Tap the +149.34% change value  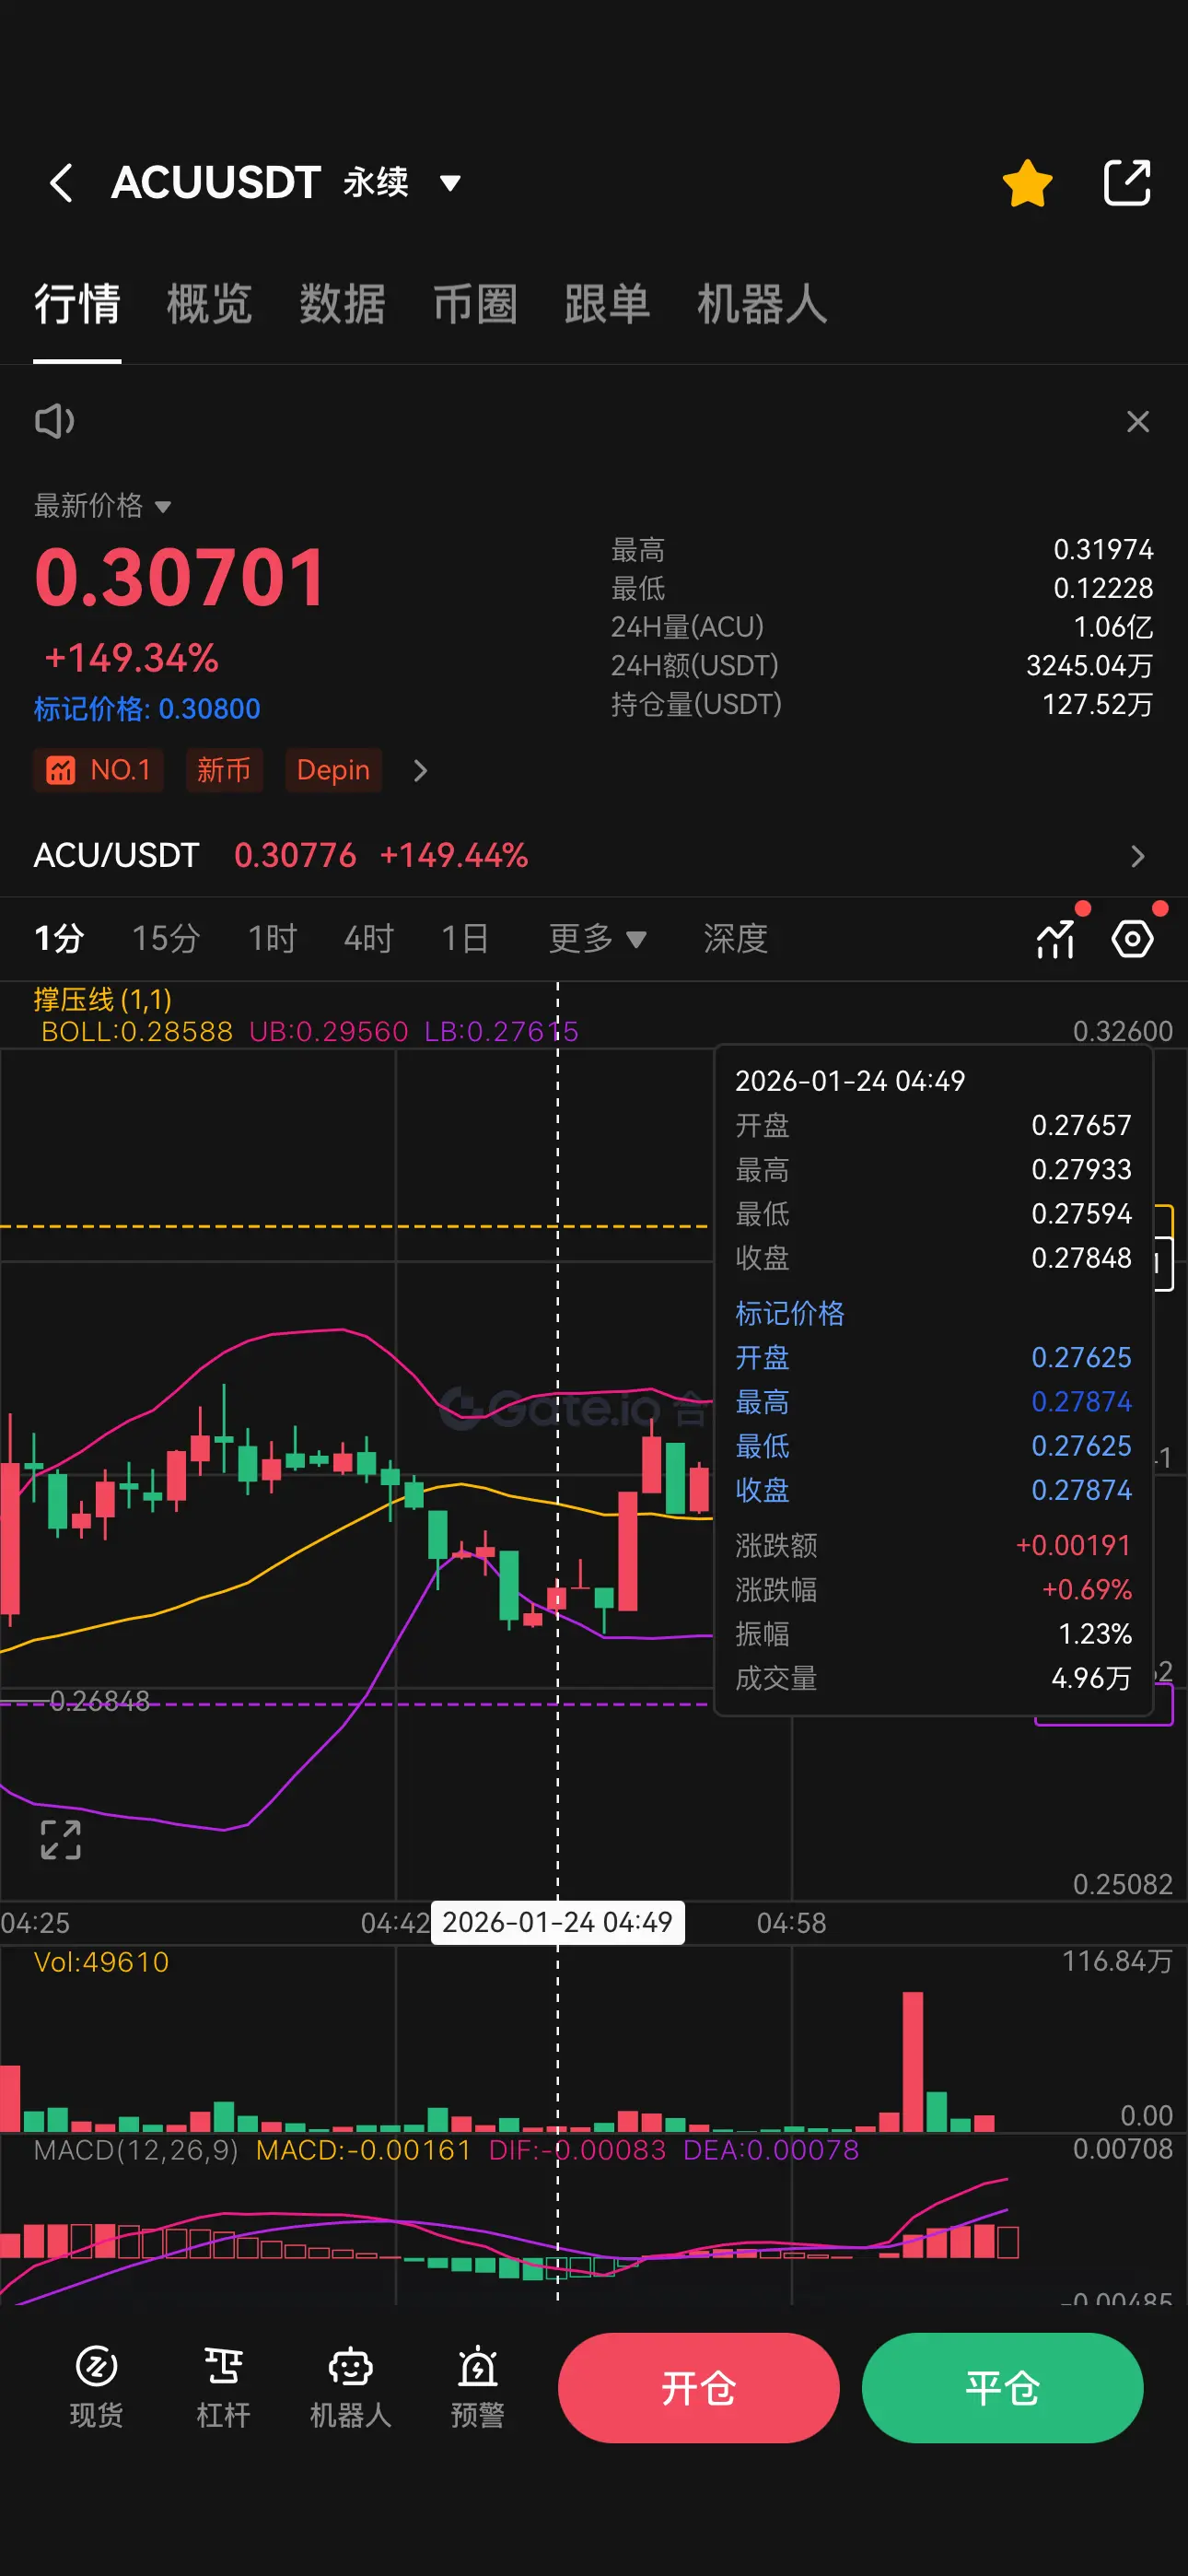point(132,658)
